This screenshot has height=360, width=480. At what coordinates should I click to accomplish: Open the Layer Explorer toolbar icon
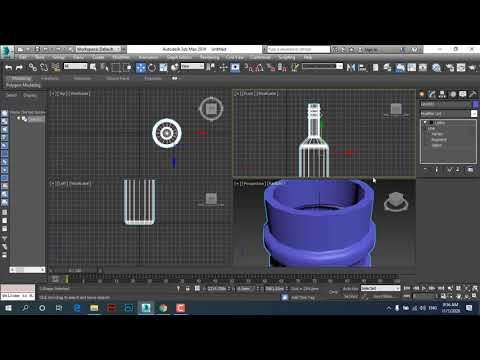[x=387, y=68]
